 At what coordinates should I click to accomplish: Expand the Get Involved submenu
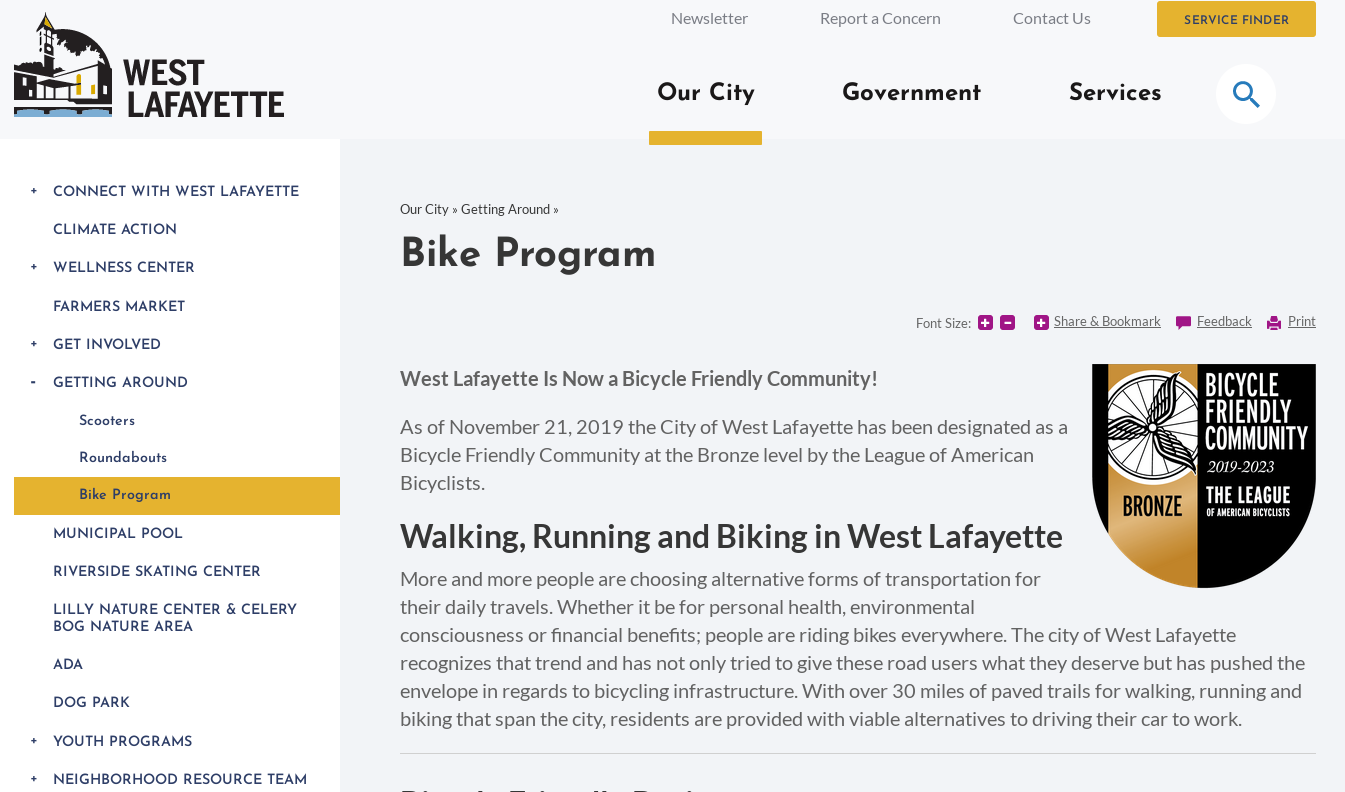[34, 344]
